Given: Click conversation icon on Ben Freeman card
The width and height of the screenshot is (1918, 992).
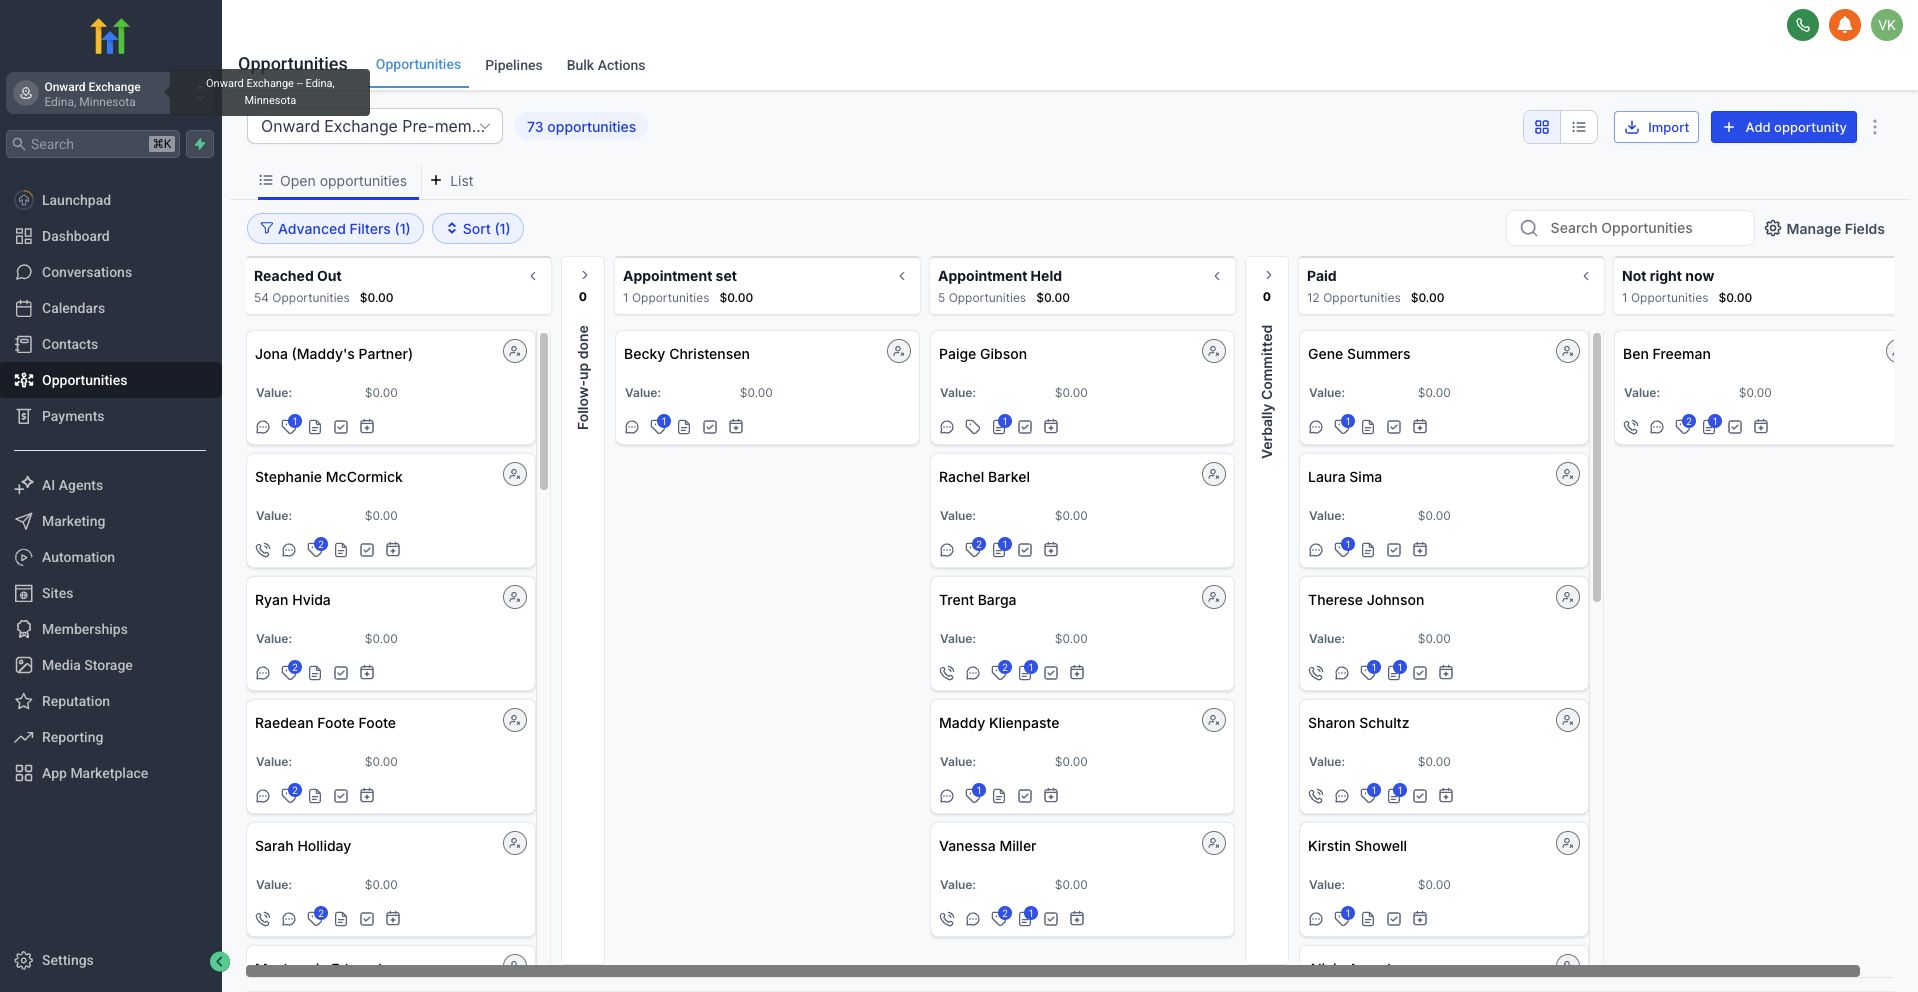Looking at the screenshot, I should pos(1657,427).
